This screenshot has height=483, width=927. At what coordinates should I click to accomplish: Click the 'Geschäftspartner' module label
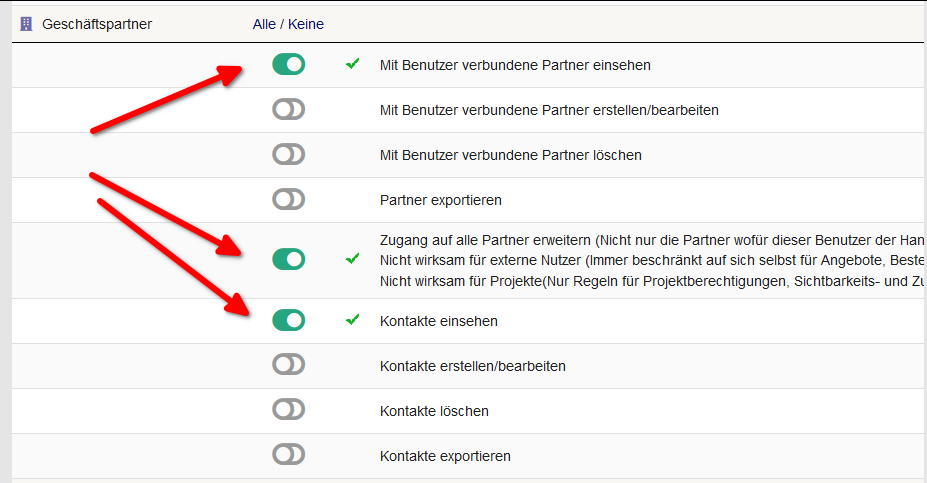[x=97, y=24]
